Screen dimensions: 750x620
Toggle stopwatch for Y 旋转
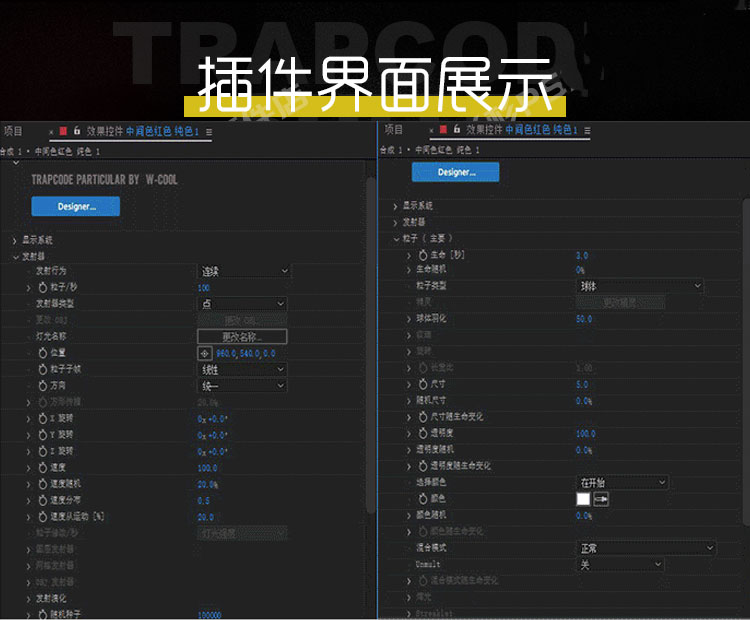point(43,435)
